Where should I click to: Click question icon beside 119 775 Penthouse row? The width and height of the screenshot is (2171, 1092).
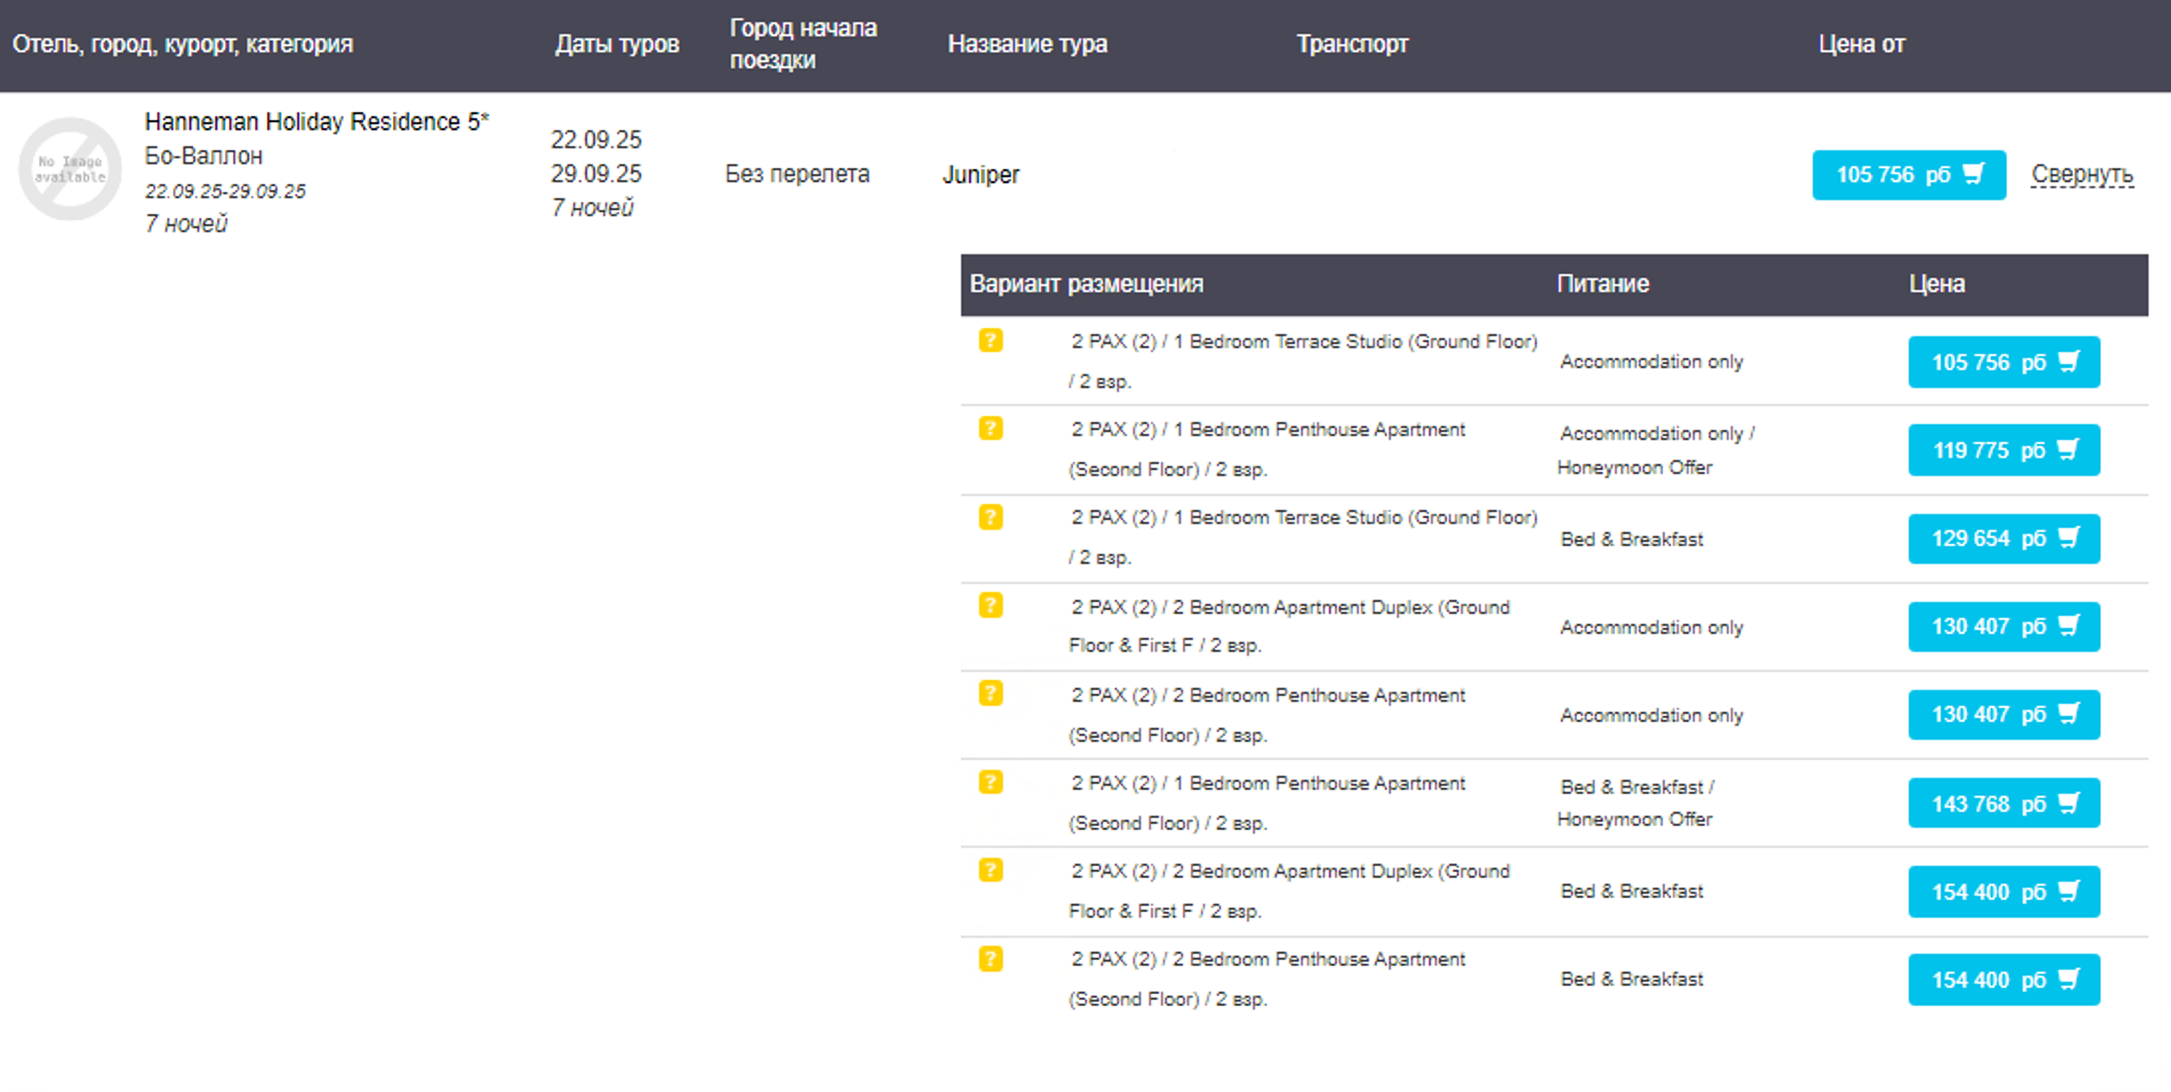990,429
